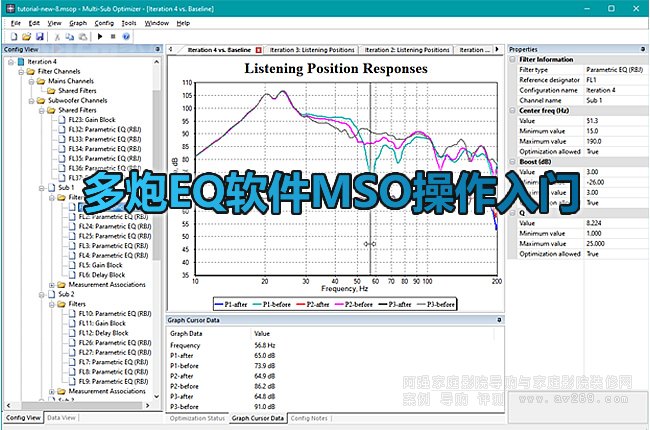Open the Tools menu
The width and height of the screenshot is (650, 430).
click(129, 23)
